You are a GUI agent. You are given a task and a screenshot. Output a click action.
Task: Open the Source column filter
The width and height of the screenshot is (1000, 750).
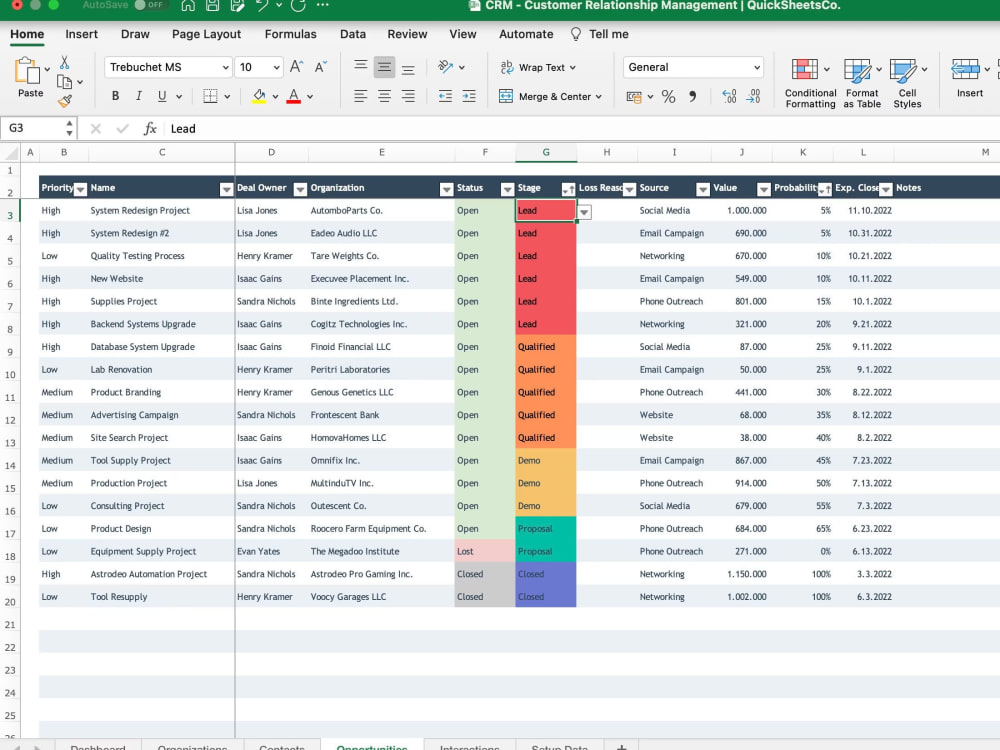702,189
